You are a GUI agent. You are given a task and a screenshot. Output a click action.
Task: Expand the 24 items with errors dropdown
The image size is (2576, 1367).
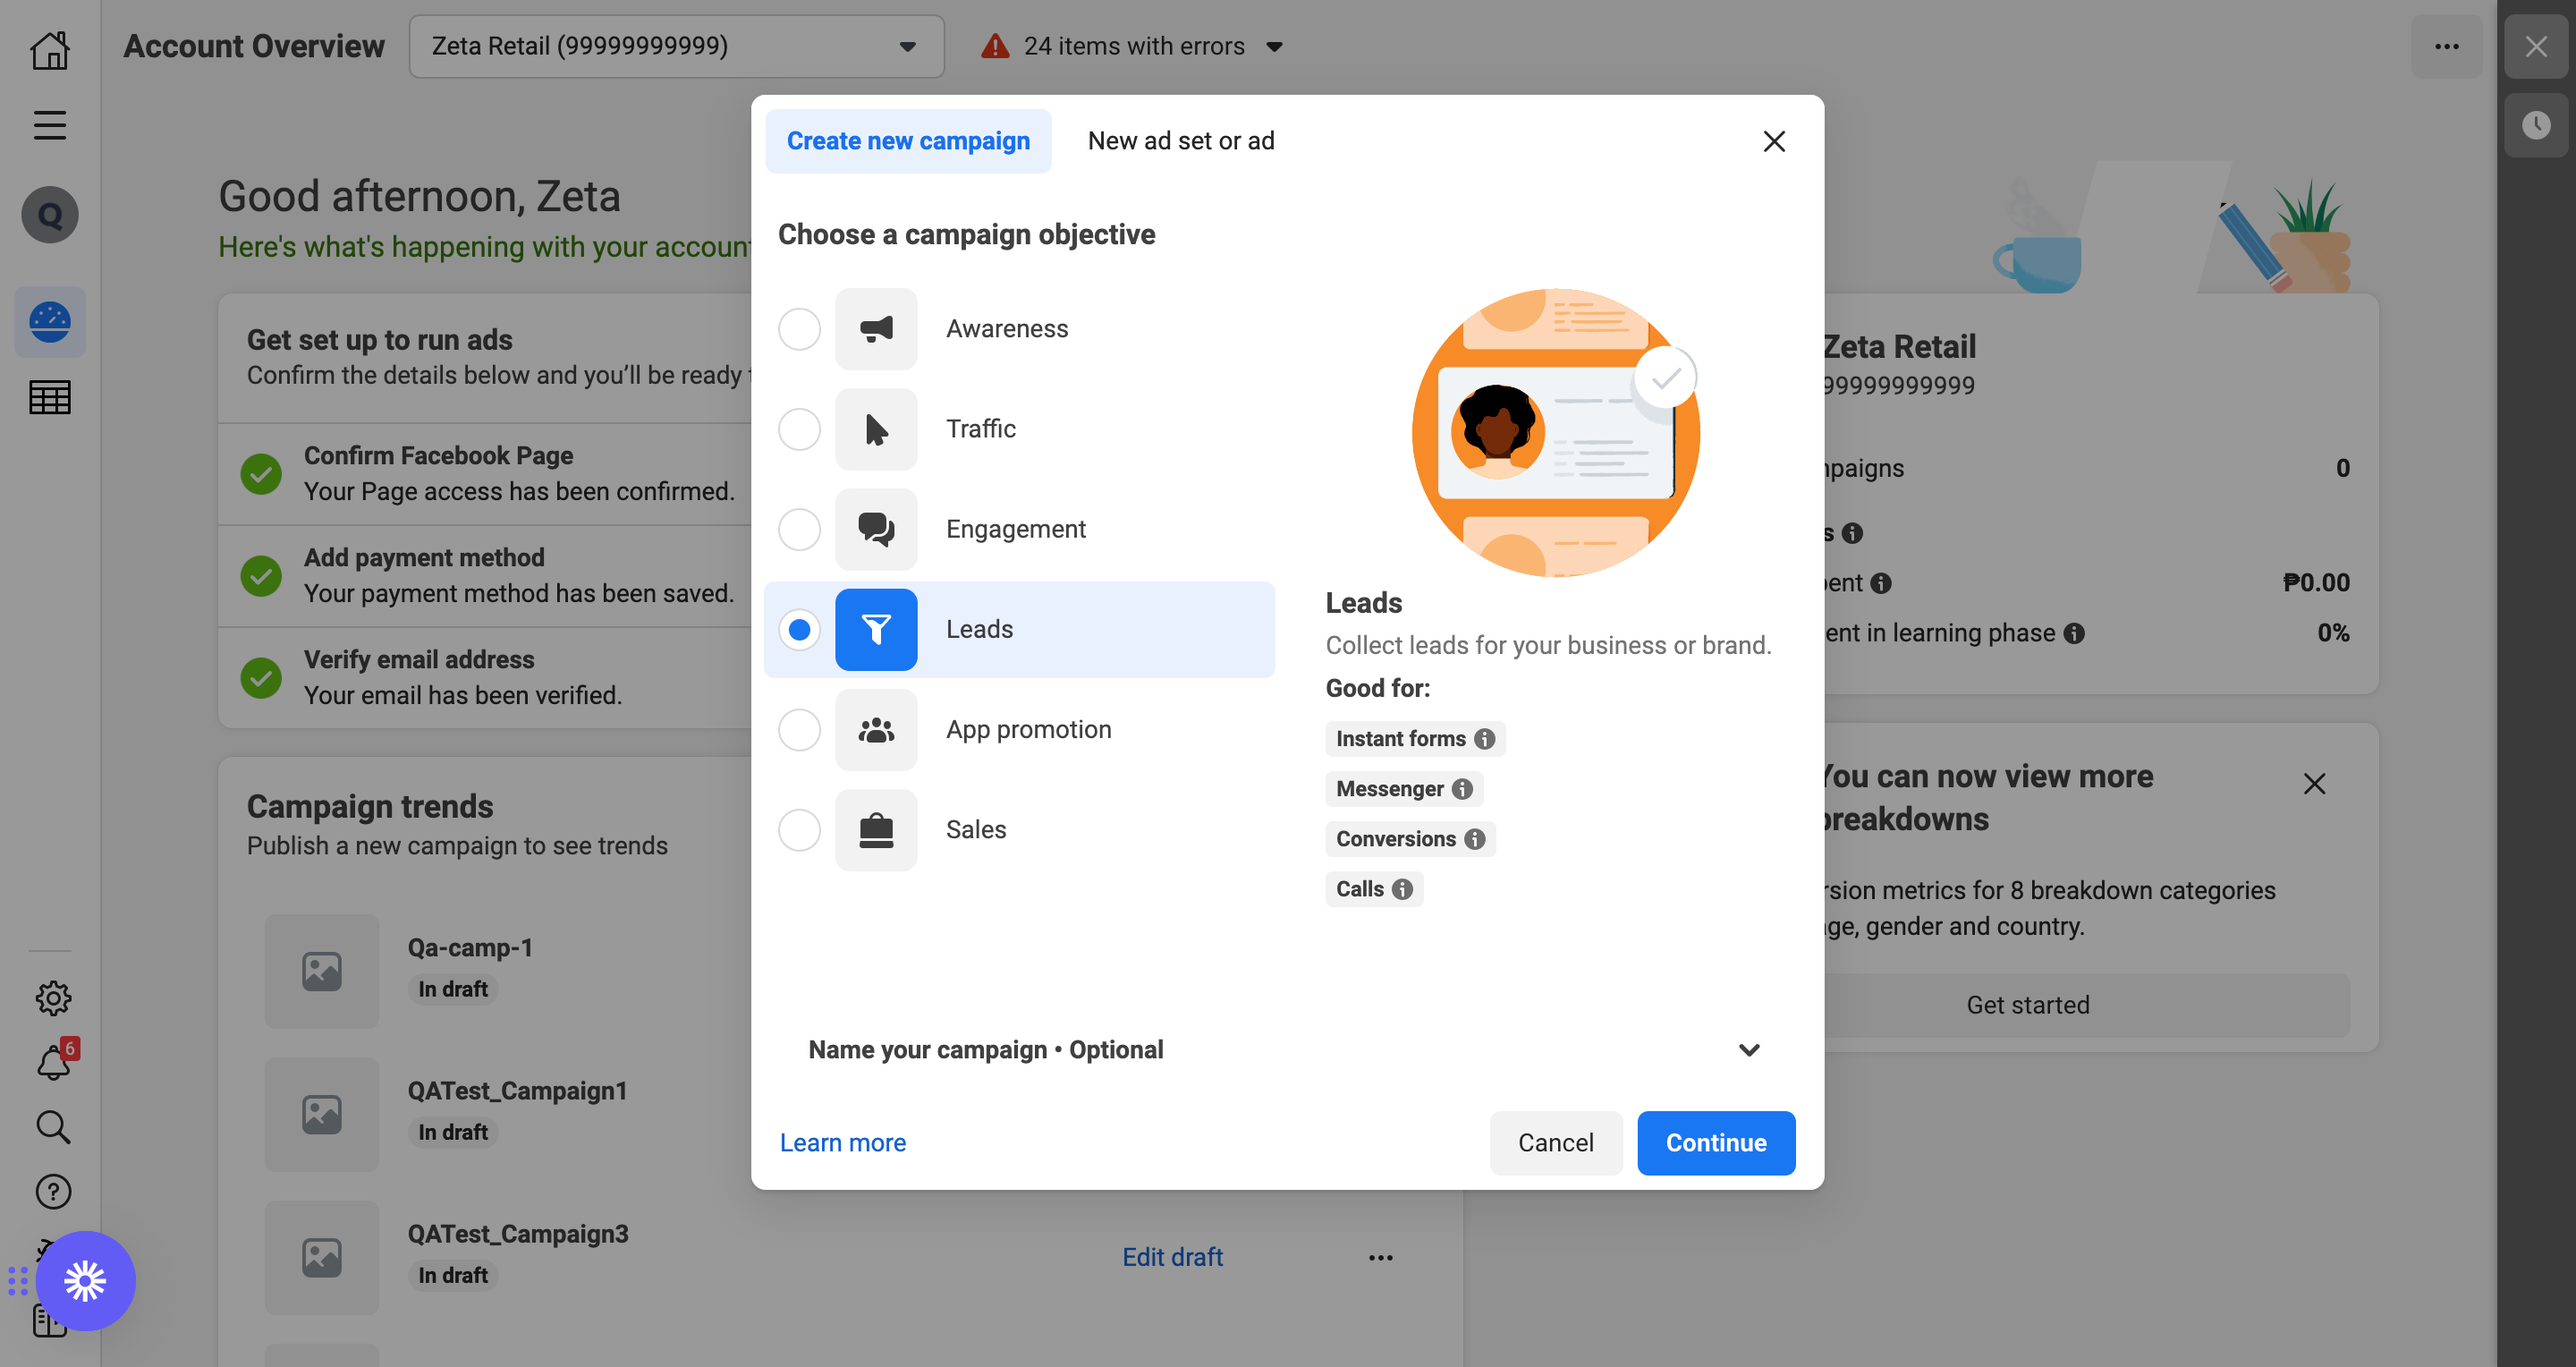click(x=1133, y=46)
